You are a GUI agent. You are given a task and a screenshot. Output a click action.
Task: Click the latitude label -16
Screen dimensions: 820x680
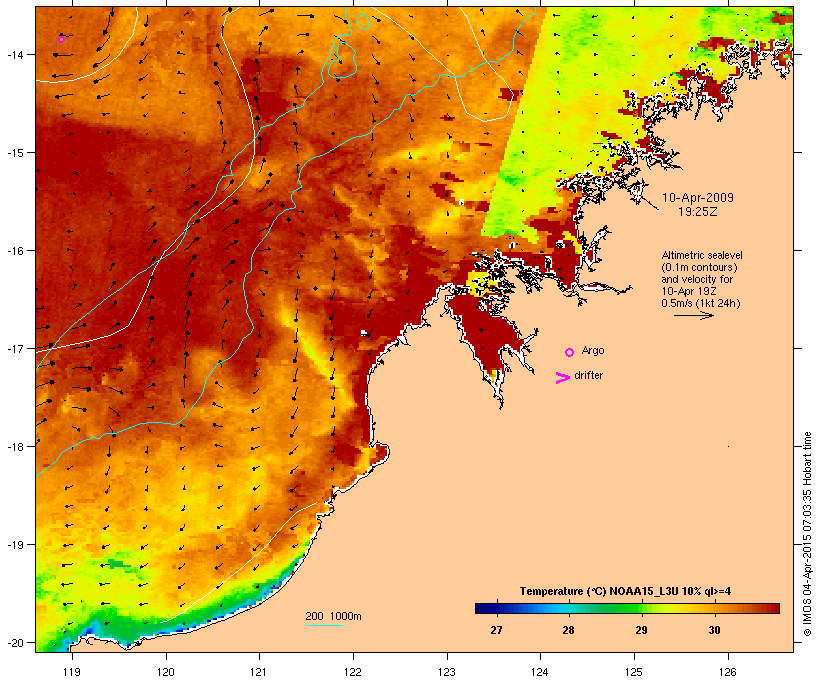point(14,251)
